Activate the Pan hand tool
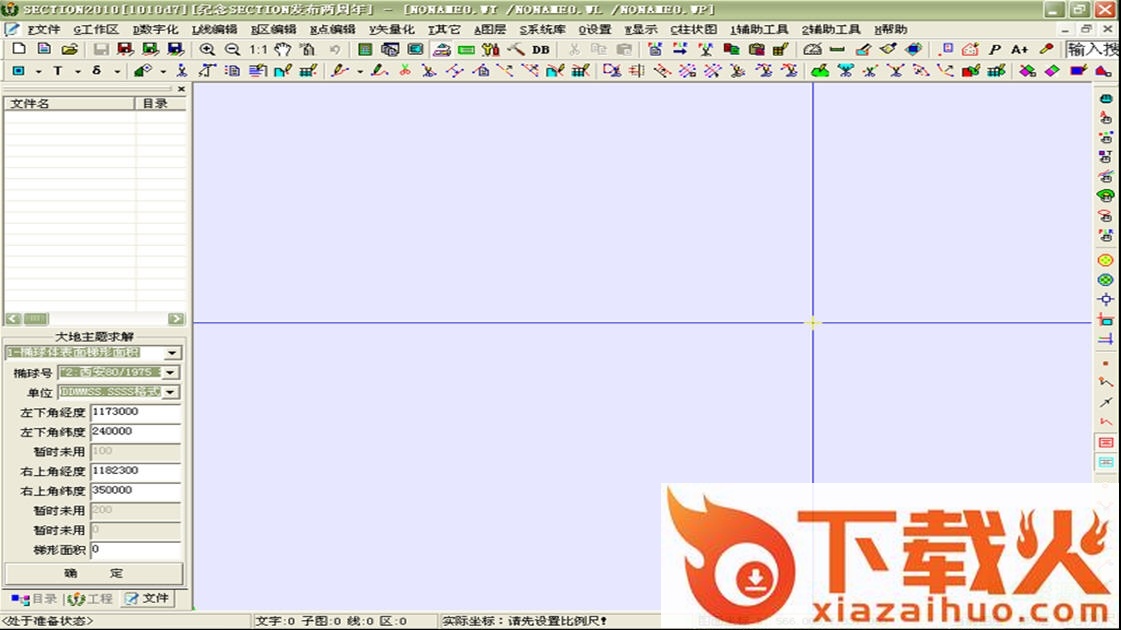The height and width of the screenshot is (630, 1121). (x=283, y=49)
